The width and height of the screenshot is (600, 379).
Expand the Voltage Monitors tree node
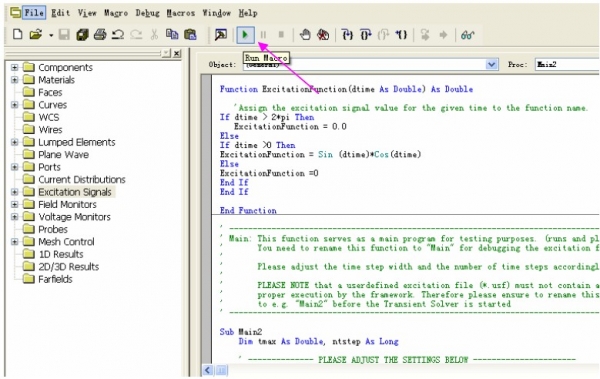point(15,217)
